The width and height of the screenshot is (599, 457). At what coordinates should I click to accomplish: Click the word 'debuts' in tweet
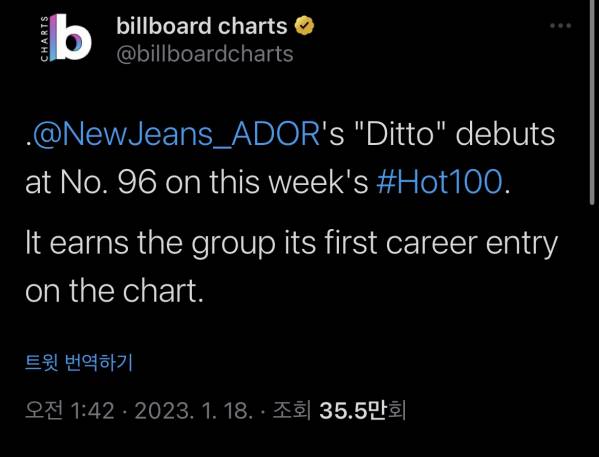[505, 134]
